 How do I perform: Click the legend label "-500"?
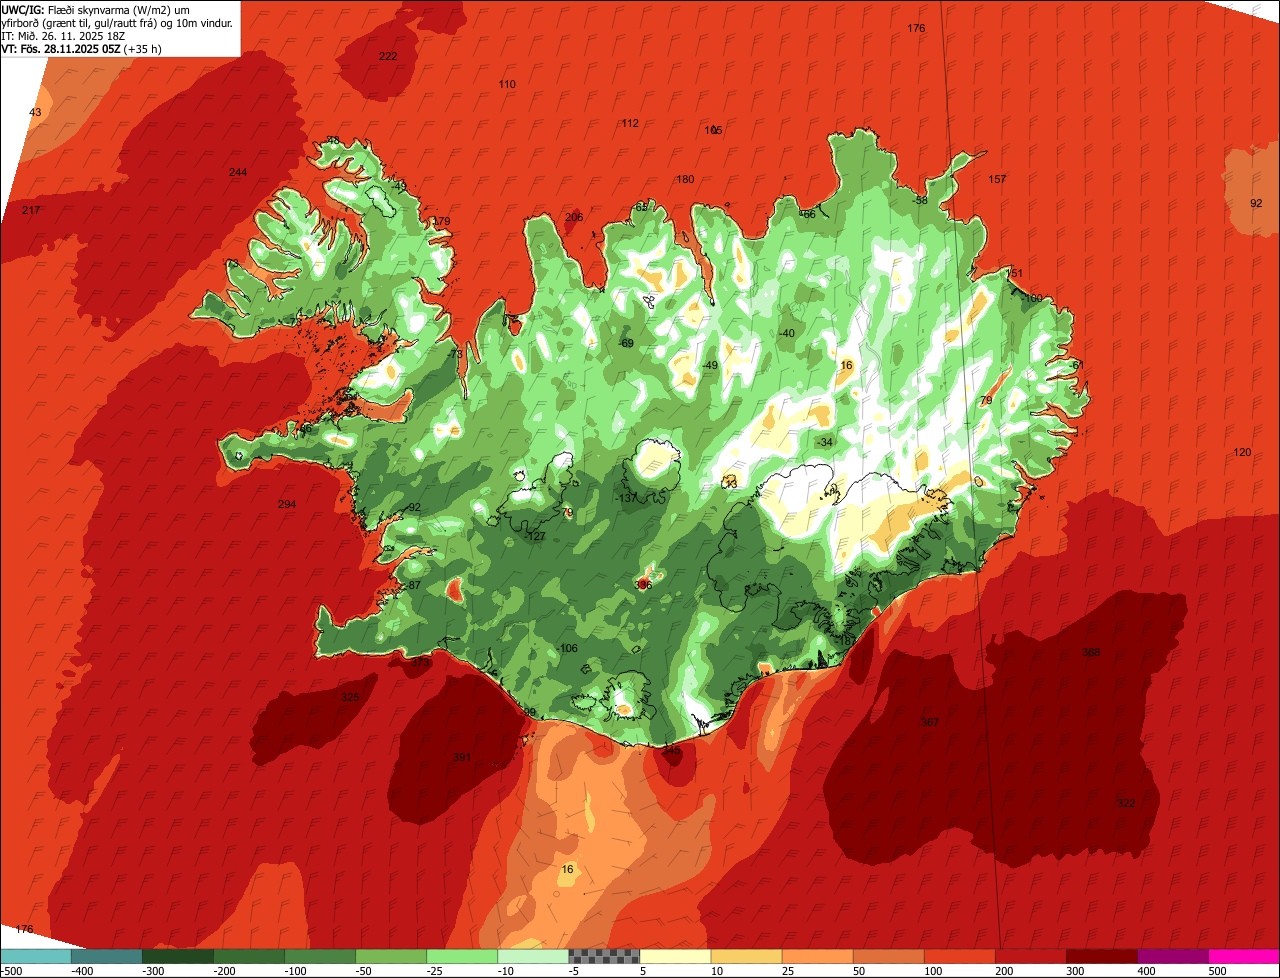12,971
